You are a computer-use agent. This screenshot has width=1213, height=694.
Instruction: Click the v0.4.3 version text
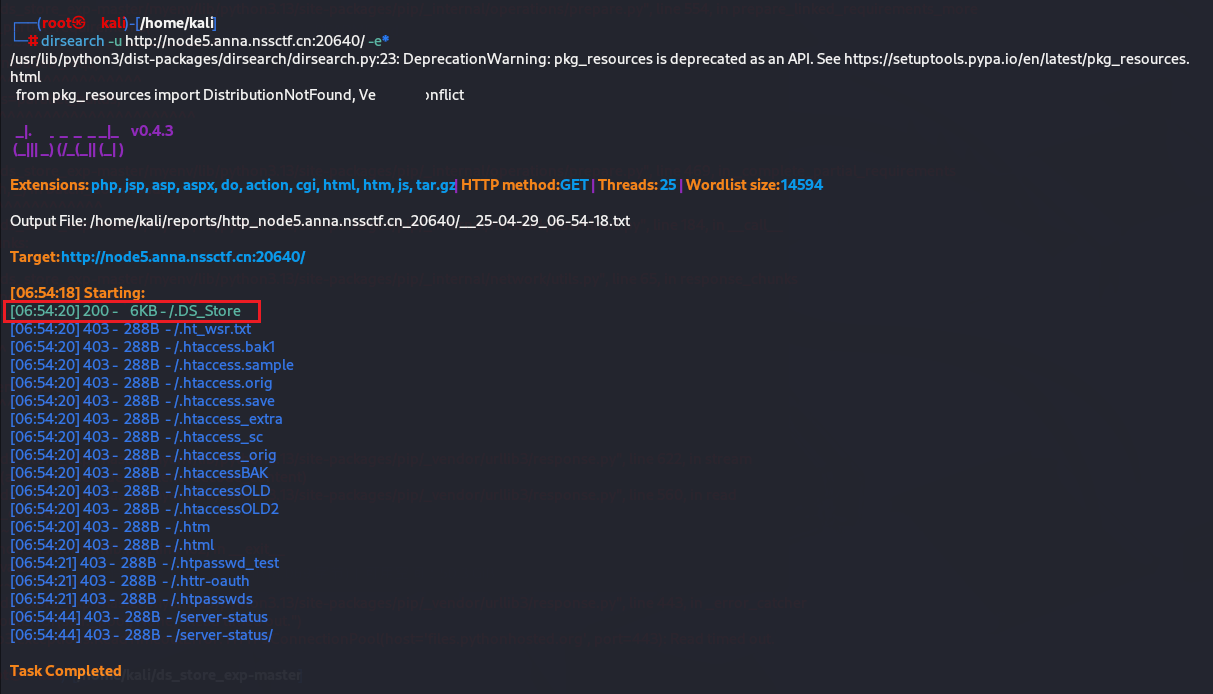(x=152, y=131)
